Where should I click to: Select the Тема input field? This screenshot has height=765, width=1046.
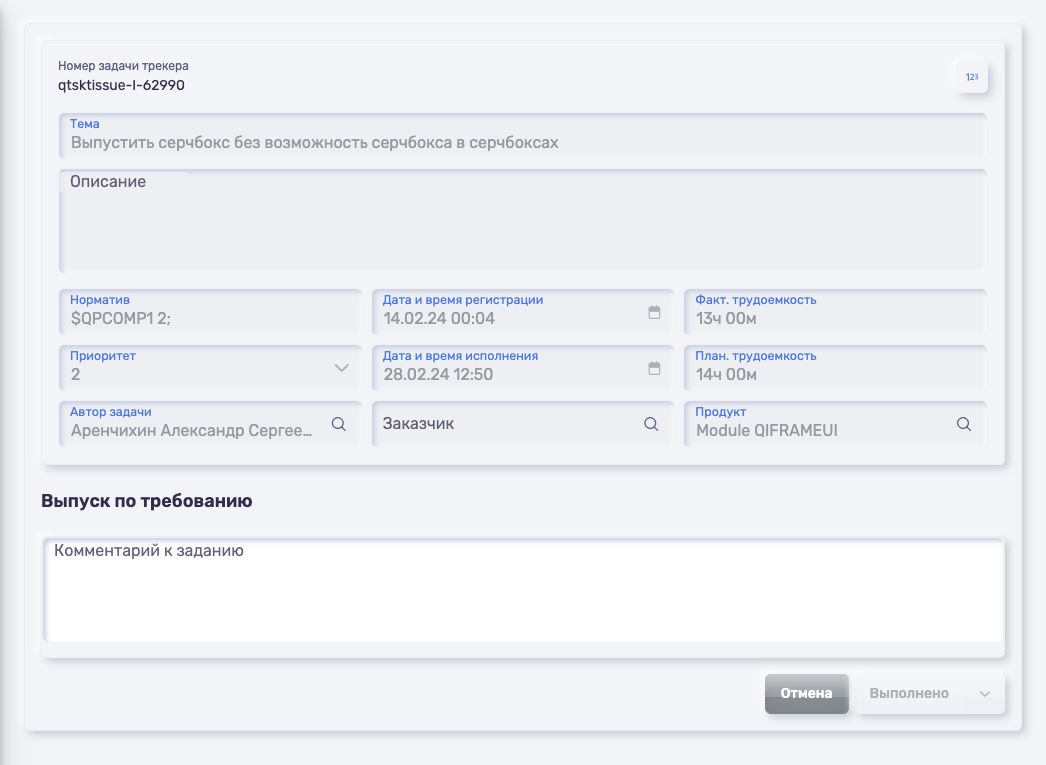click(x=522, y=142)
